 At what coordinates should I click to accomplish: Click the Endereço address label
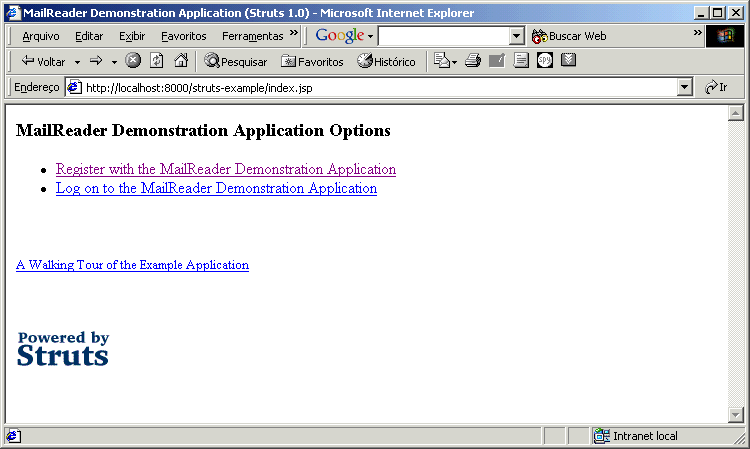36,87
